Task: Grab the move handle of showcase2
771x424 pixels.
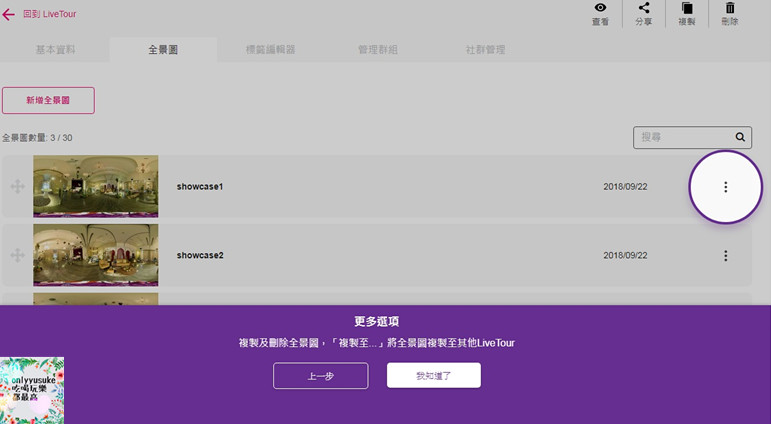Action: click(x=18, y=255)
